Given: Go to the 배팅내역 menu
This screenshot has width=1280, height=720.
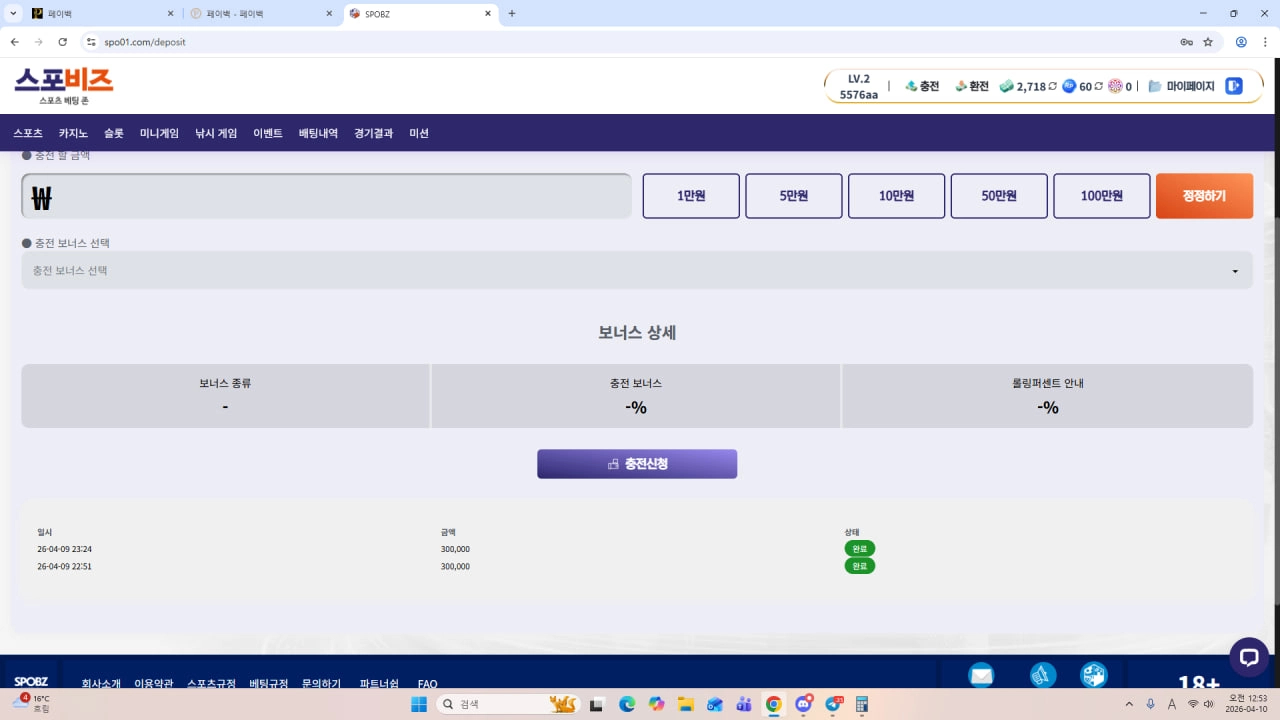Looking at the screenshot, I should pos(318,133).
